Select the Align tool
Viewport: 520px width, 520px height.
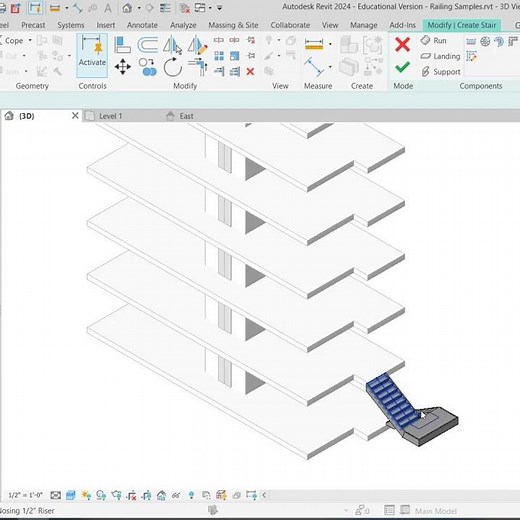pos(122,45)
